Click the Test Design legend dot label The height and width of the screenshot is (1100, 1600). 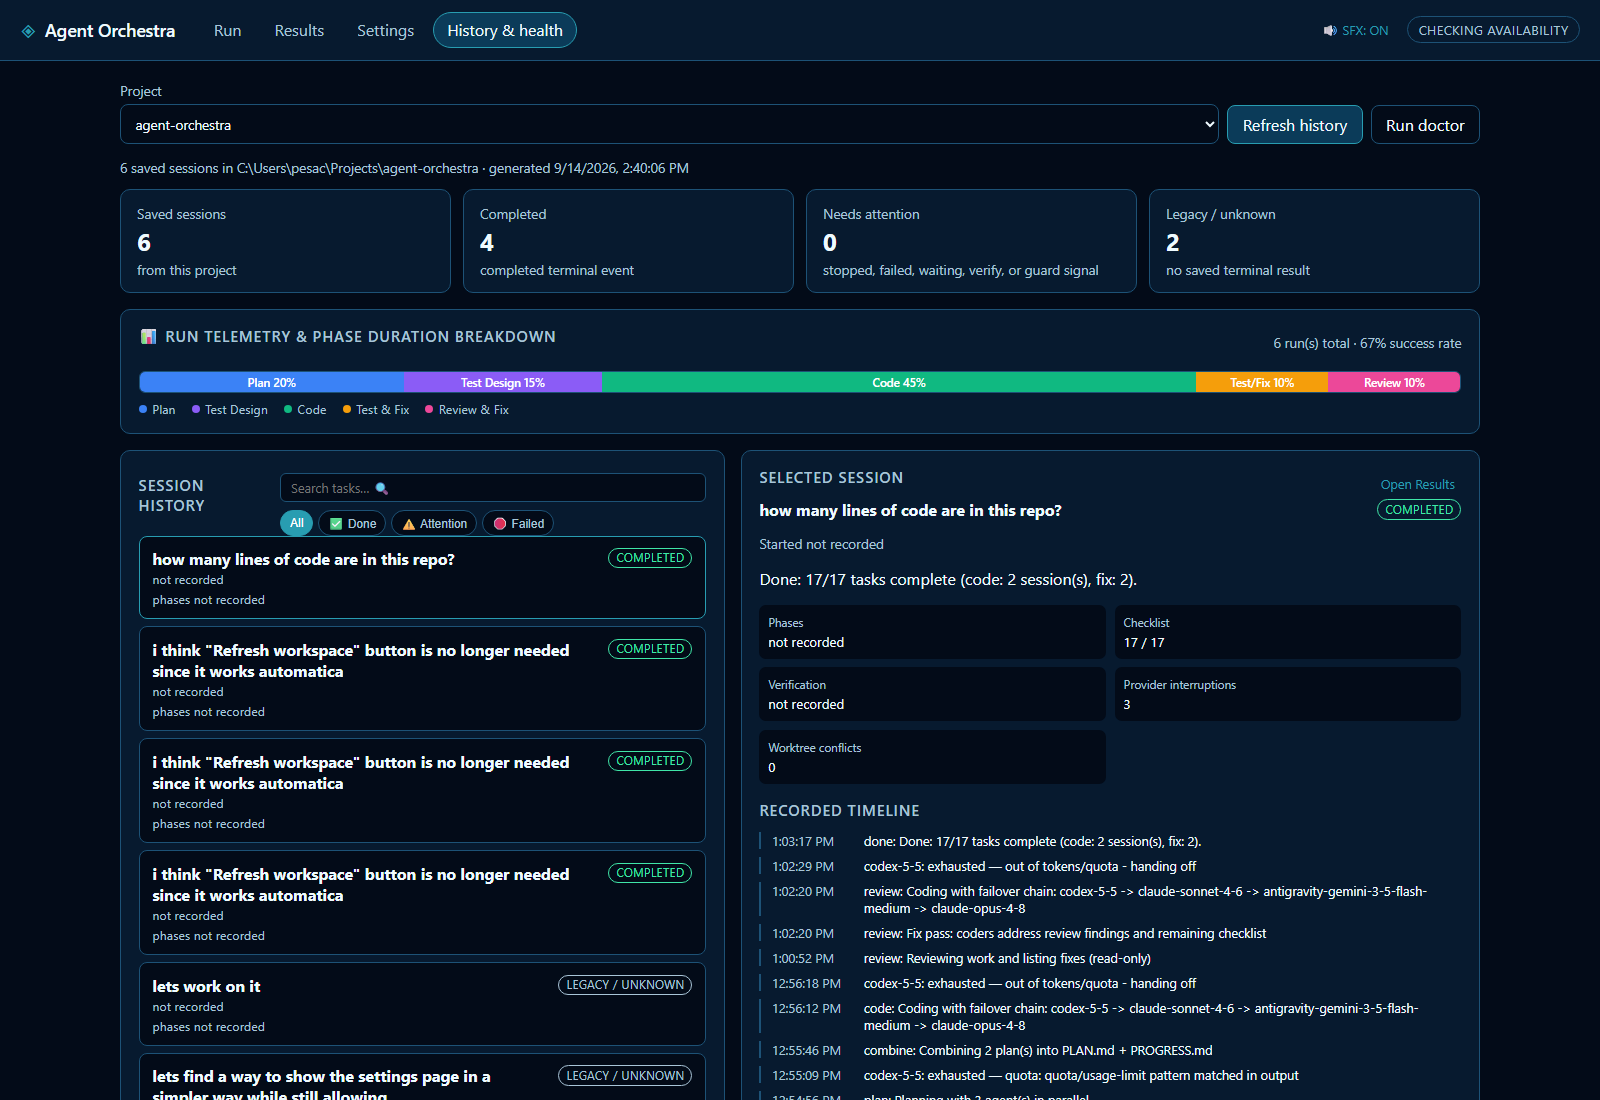(x=230, y=410)
